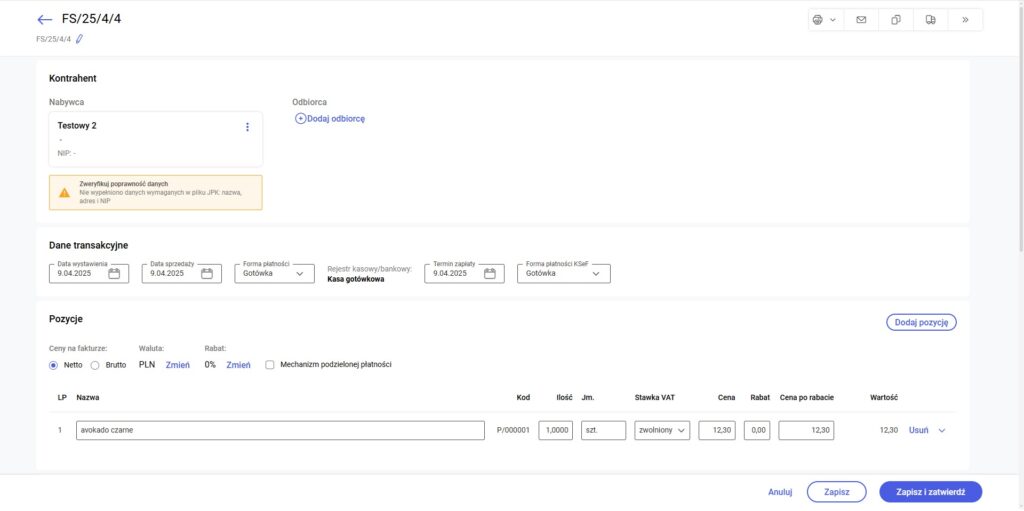Select the Brutto price radio button
The width and height of the screenshot is (1024, 511).
point(96,365)
